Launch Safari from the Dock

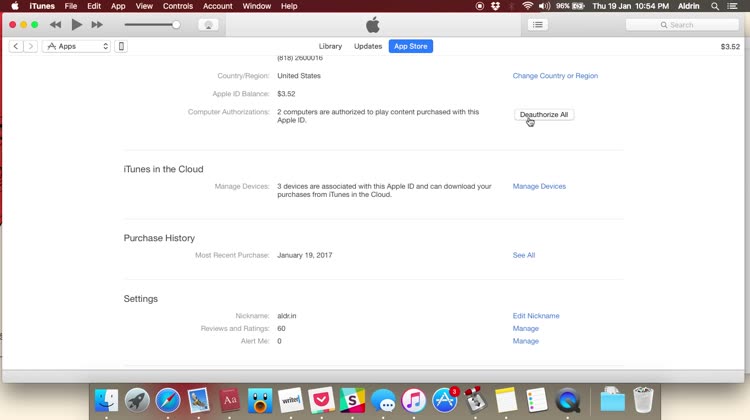pos(168,400)
